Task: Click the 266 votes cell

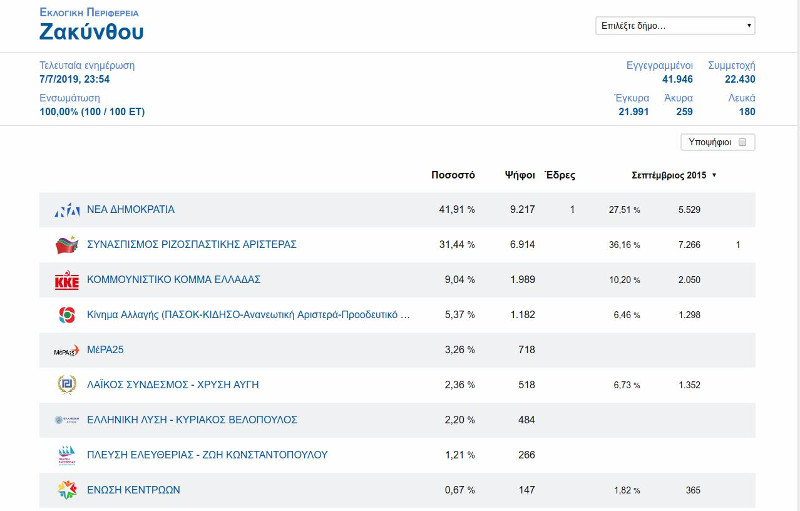Action: coord(527,455)
